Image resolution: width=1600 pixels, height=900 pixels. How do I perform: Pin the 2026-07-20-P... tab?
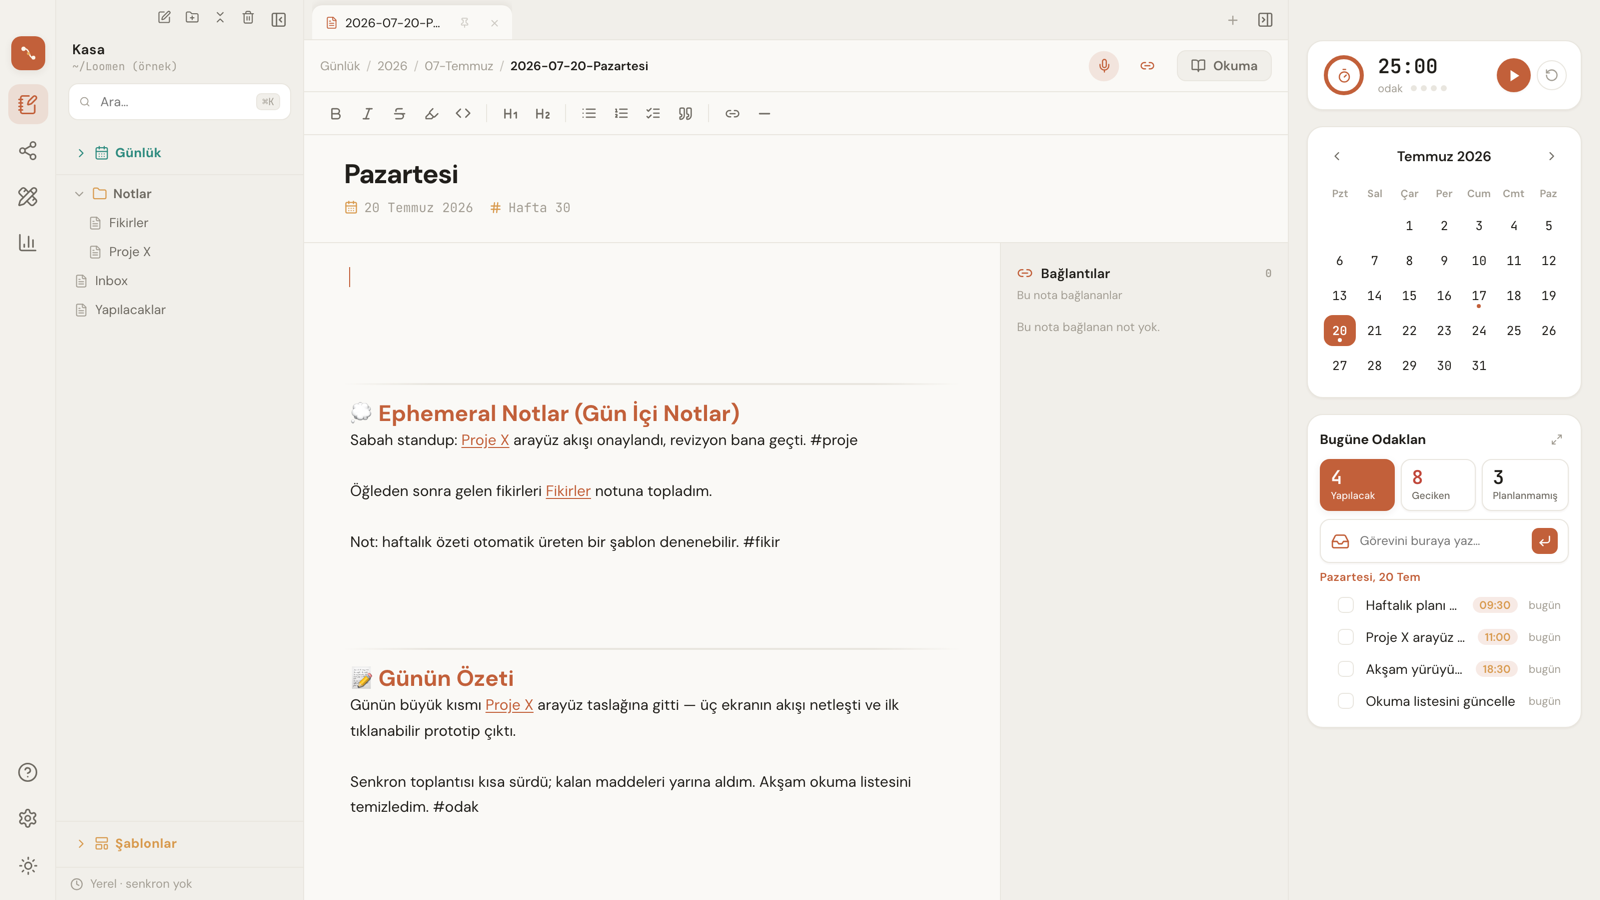point(465,22)
